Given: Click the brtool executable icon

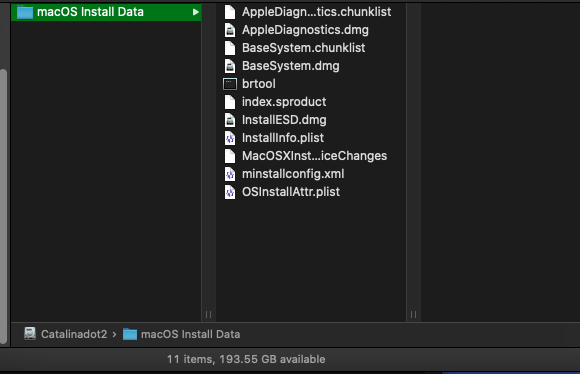Looking at the screenshot, I should (230, 84).
